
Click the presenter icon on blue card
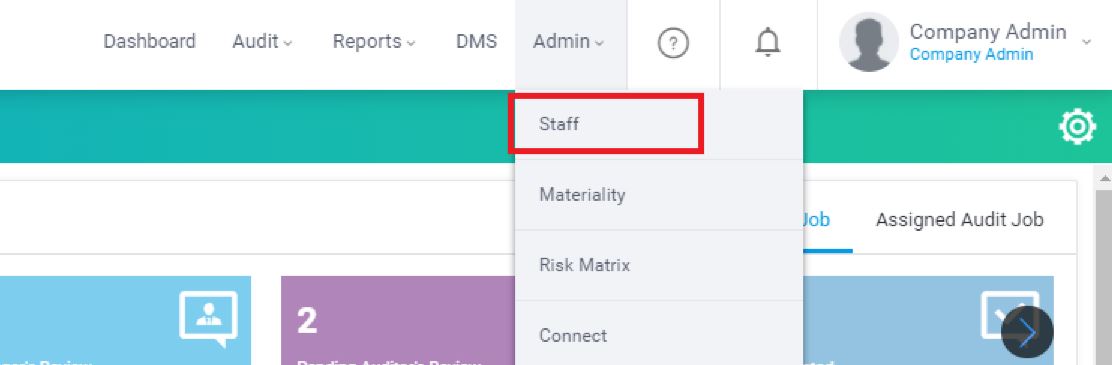point(208,318)
